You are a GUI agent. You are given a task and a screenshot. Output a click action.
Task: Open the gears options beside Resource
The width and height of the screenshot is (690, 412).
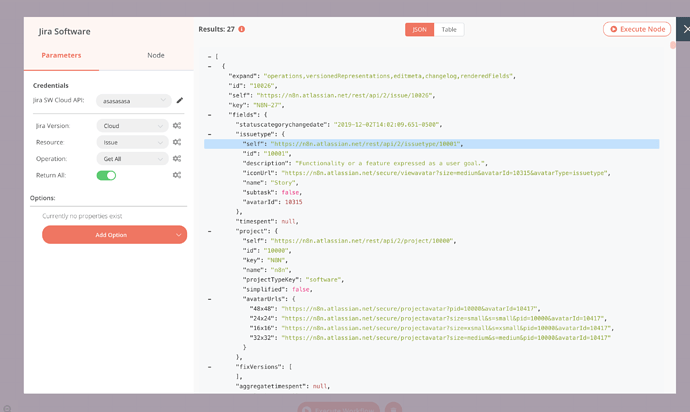point(176,142)
